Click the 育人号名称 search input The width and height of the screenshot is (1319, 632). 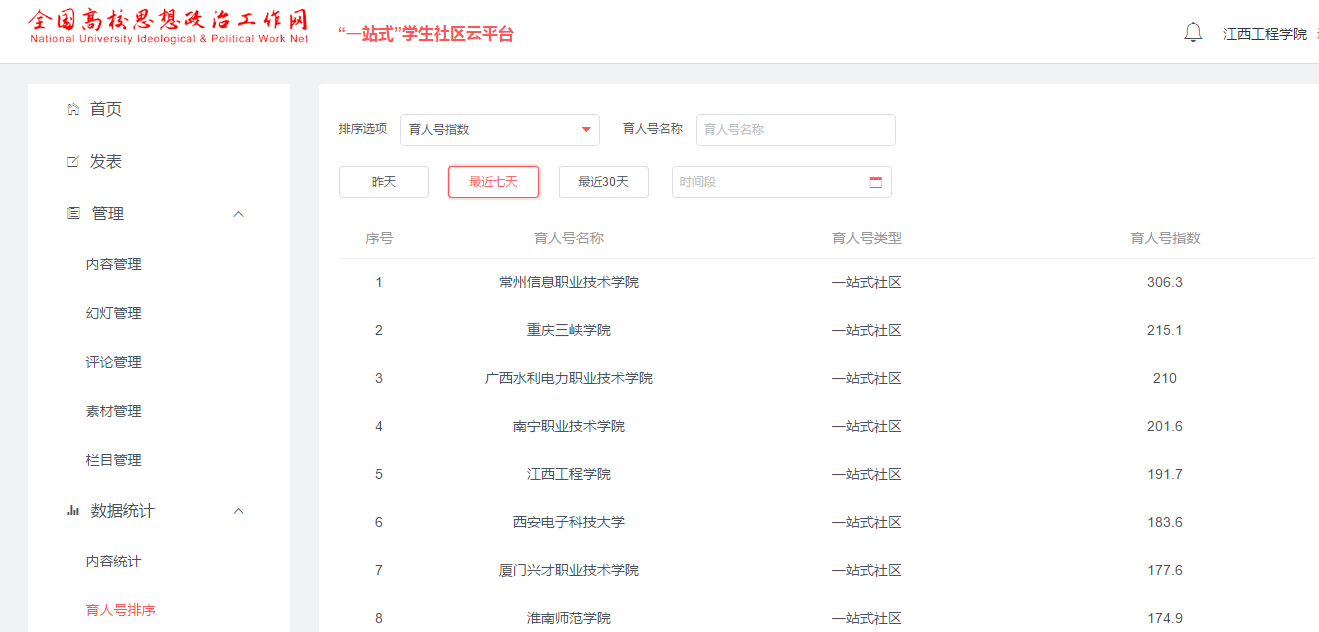795,129
